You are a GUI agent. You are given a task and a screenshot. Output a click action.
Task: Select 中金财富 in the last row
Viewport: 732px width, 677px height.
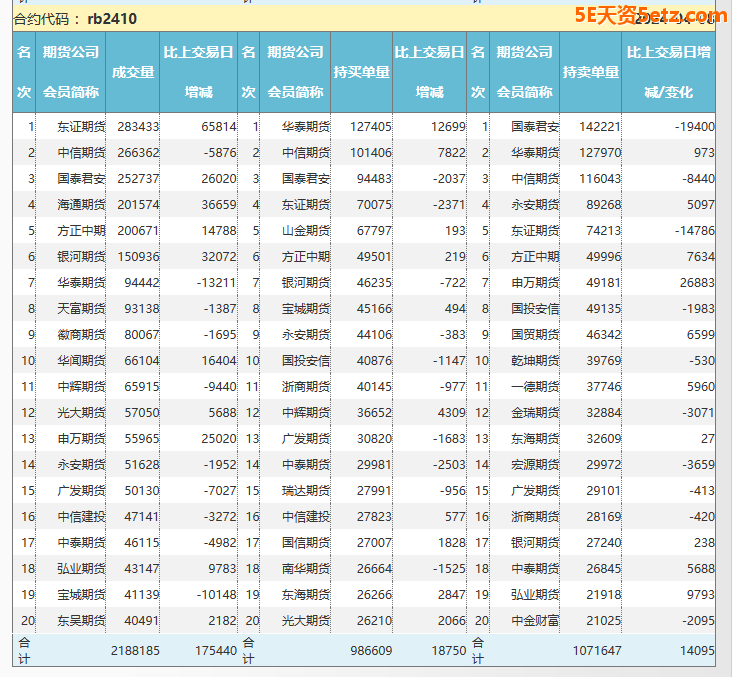click(x=534, y=621)
